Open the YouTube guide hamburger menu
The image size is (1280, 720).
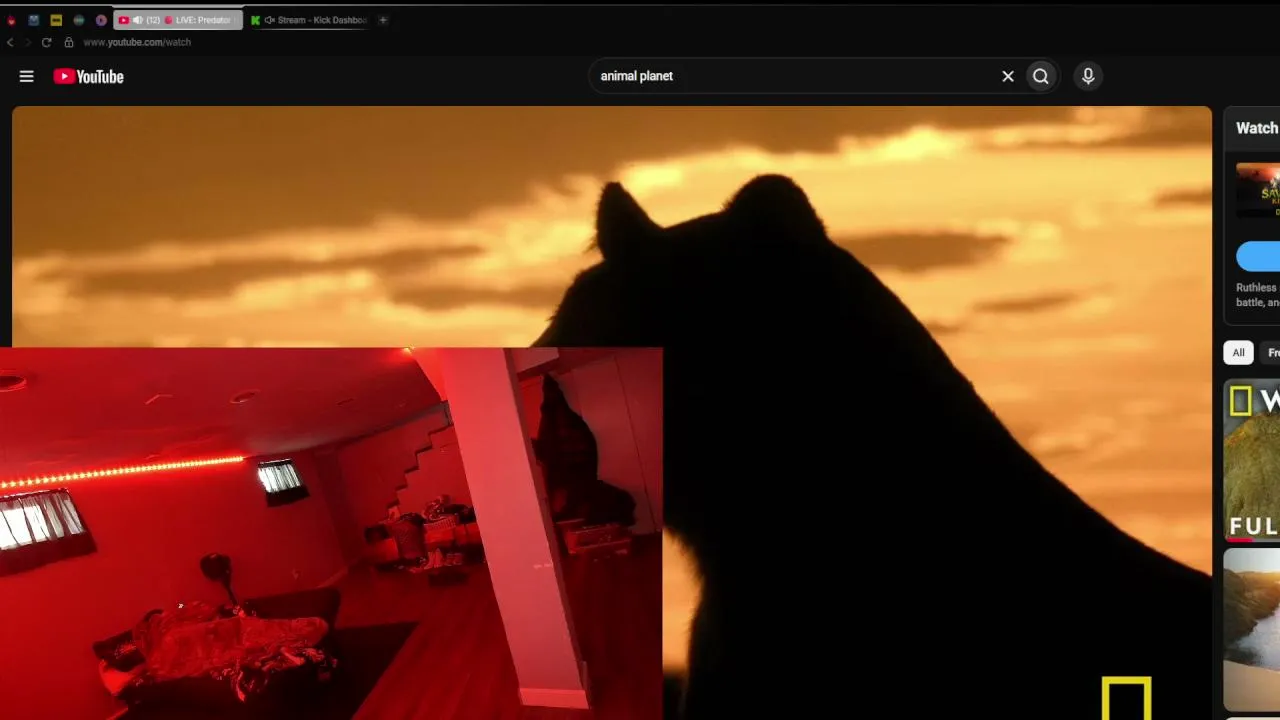[27, 76]
